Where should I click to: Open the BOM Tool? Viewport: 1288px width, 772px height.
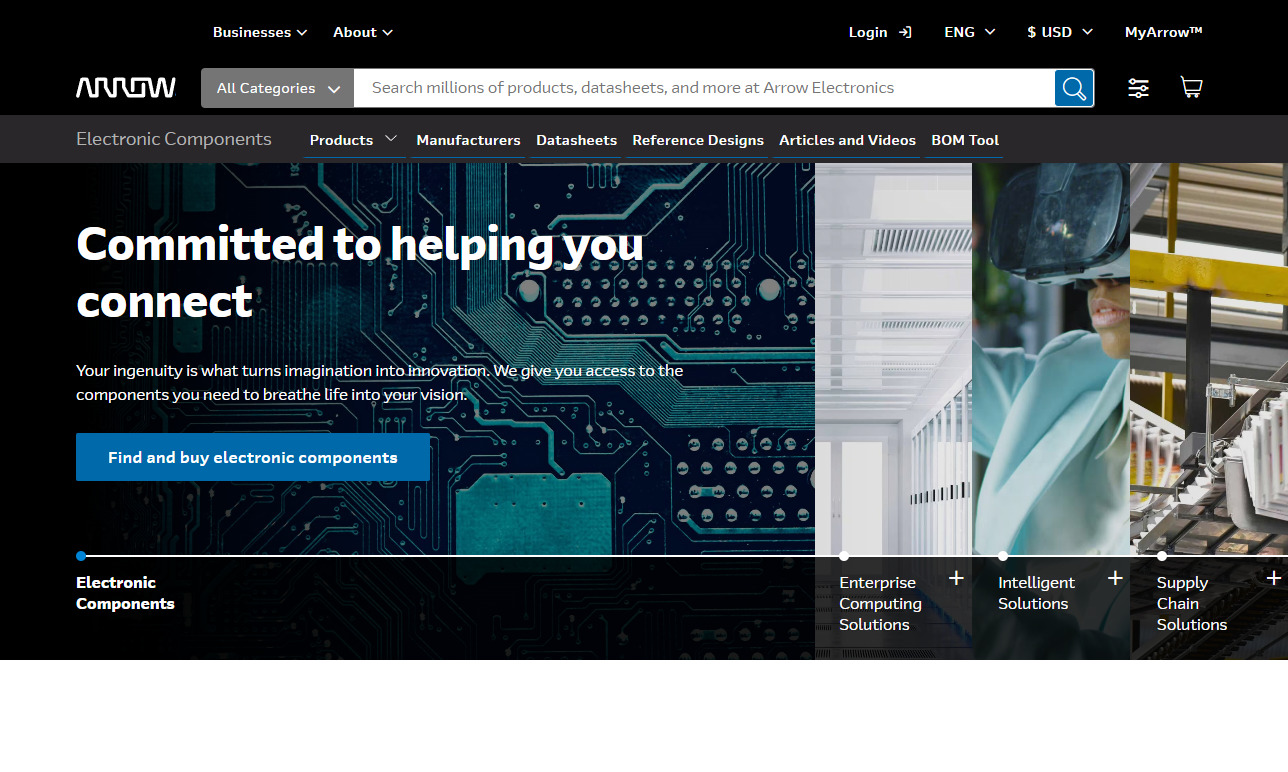(965, 140)
